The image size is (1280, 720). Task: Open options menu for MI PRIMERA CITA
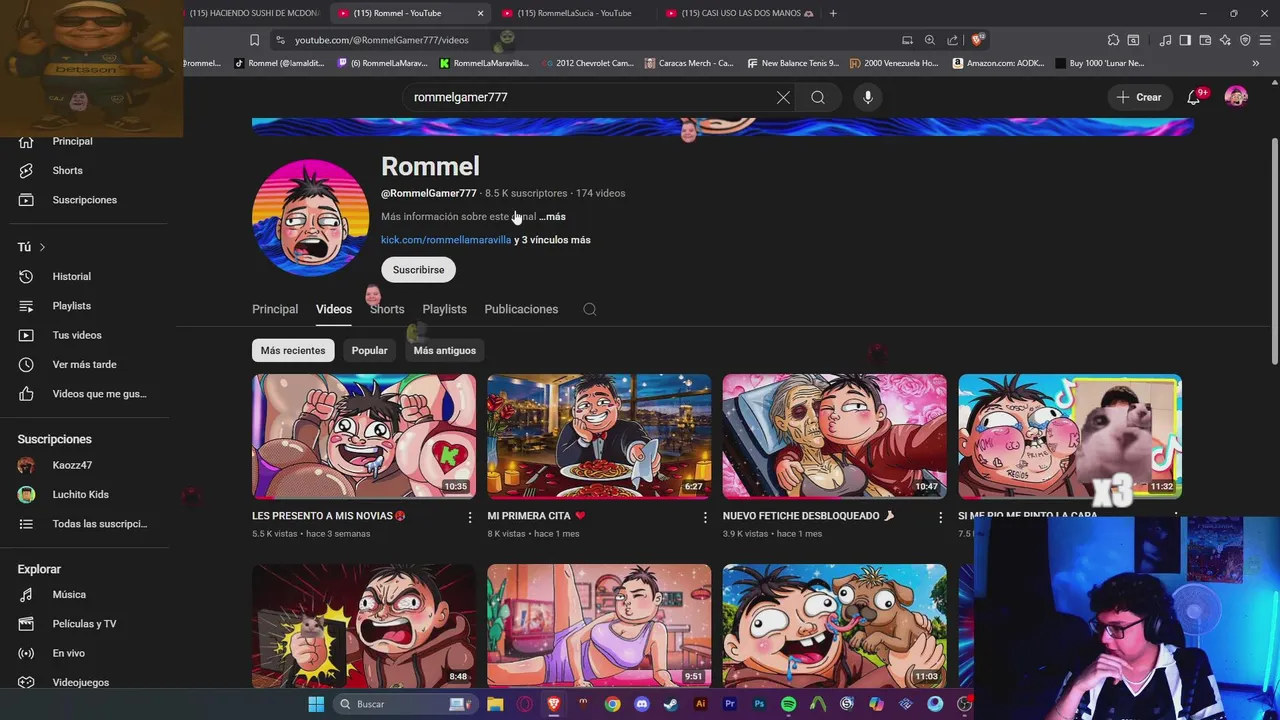pos(705,517)
